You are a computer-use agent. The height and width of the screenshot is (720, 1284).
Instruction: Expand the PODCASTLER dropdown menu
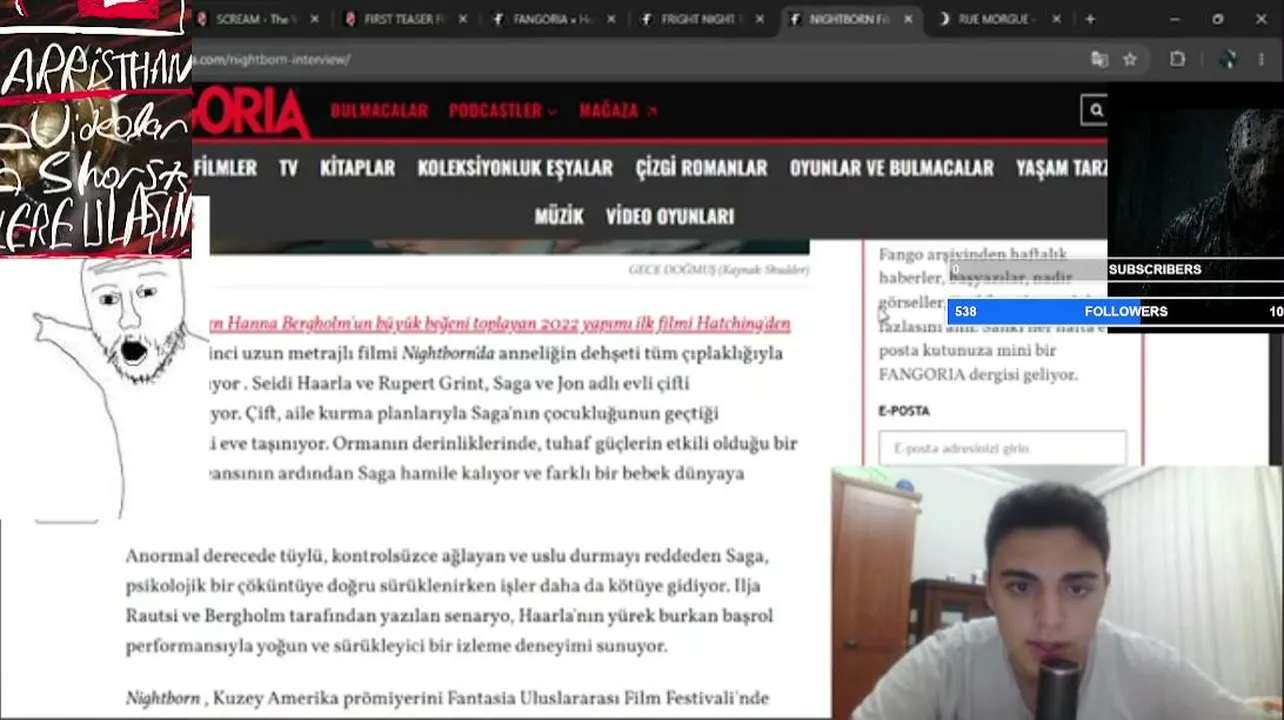(502, 110)
